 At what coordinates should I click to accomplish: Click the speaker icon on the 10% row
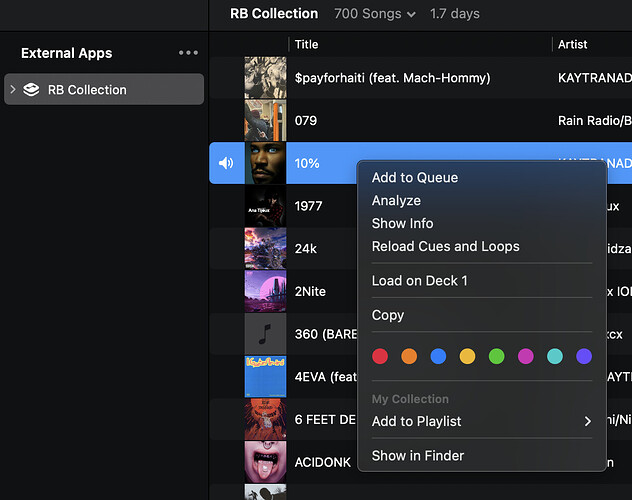pyautogui.click(x=226, y=163)
